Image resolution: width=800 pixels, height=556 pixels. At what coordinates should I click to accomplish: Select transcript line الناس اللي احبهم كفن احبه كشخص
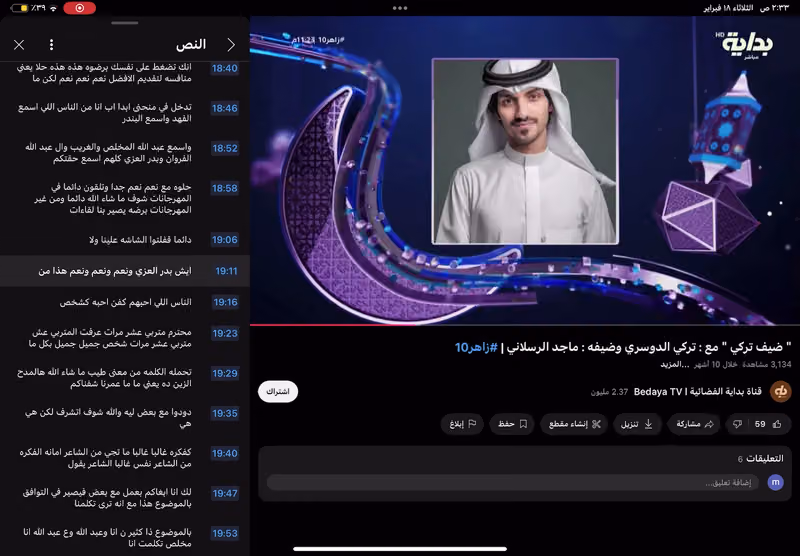126,302
